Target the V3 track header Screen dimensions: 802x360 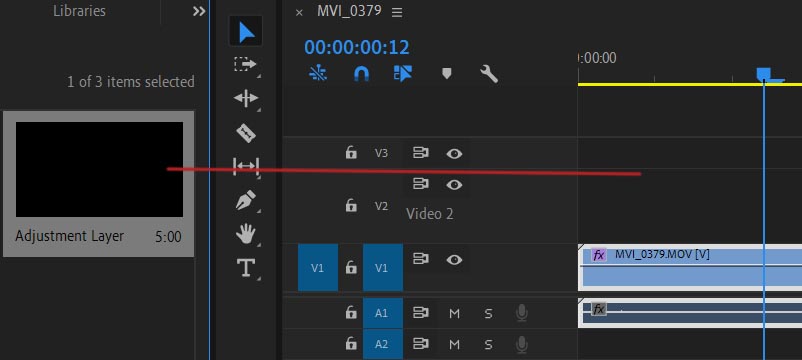tap(382, 153)
